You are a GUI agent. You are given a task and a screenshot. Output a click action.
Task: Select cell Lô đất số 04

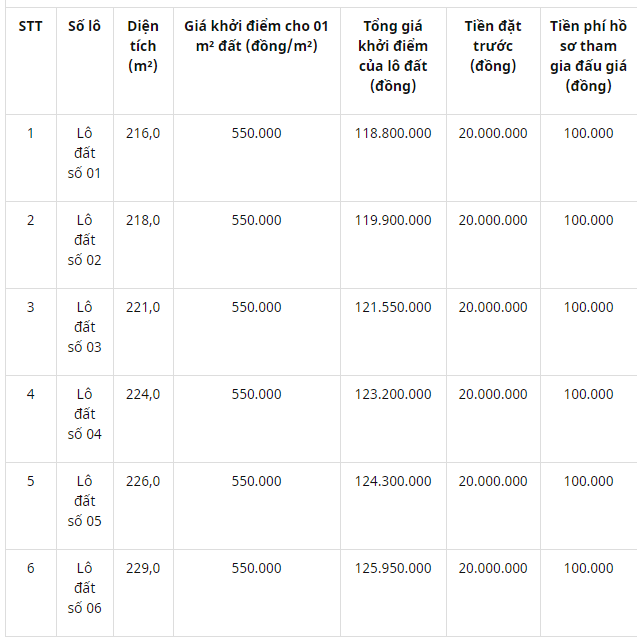84,414
